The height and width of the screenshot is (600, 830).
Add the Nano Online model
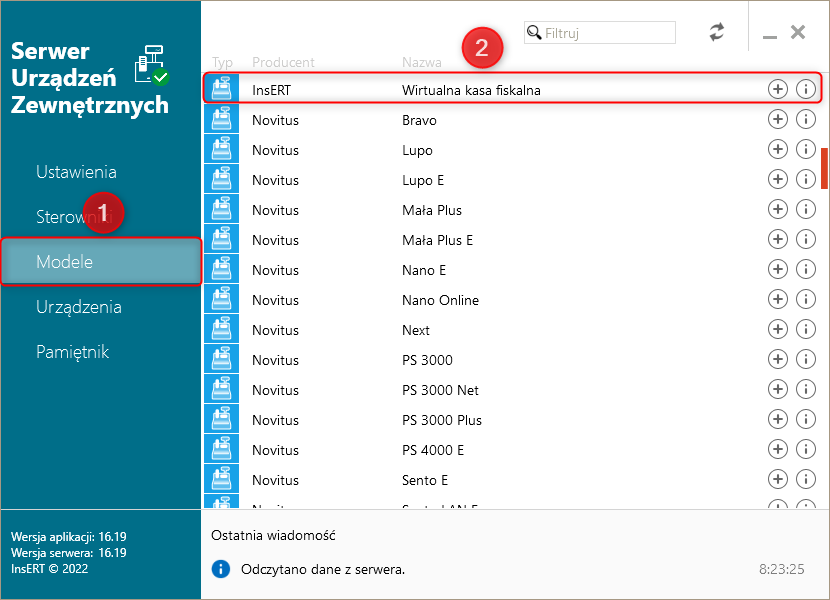tap(778, 299)
